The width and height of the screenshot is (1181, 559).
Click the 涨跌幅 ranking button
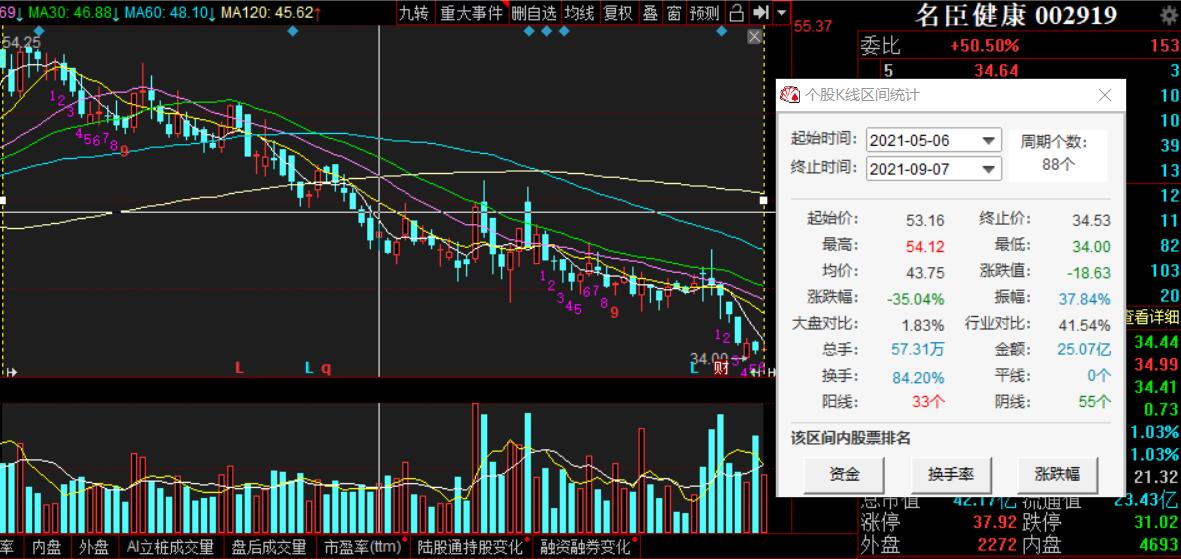point(1057,474)
